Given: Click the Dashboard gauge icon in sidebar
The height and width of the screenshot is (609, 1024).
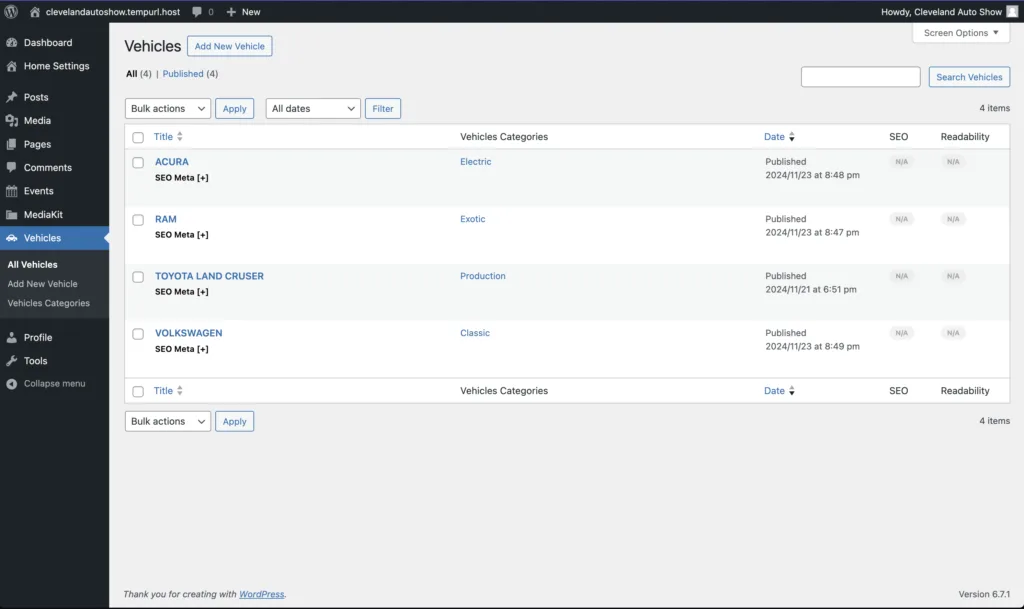Looking at the screenshot, I should click(x=12, y=43).
